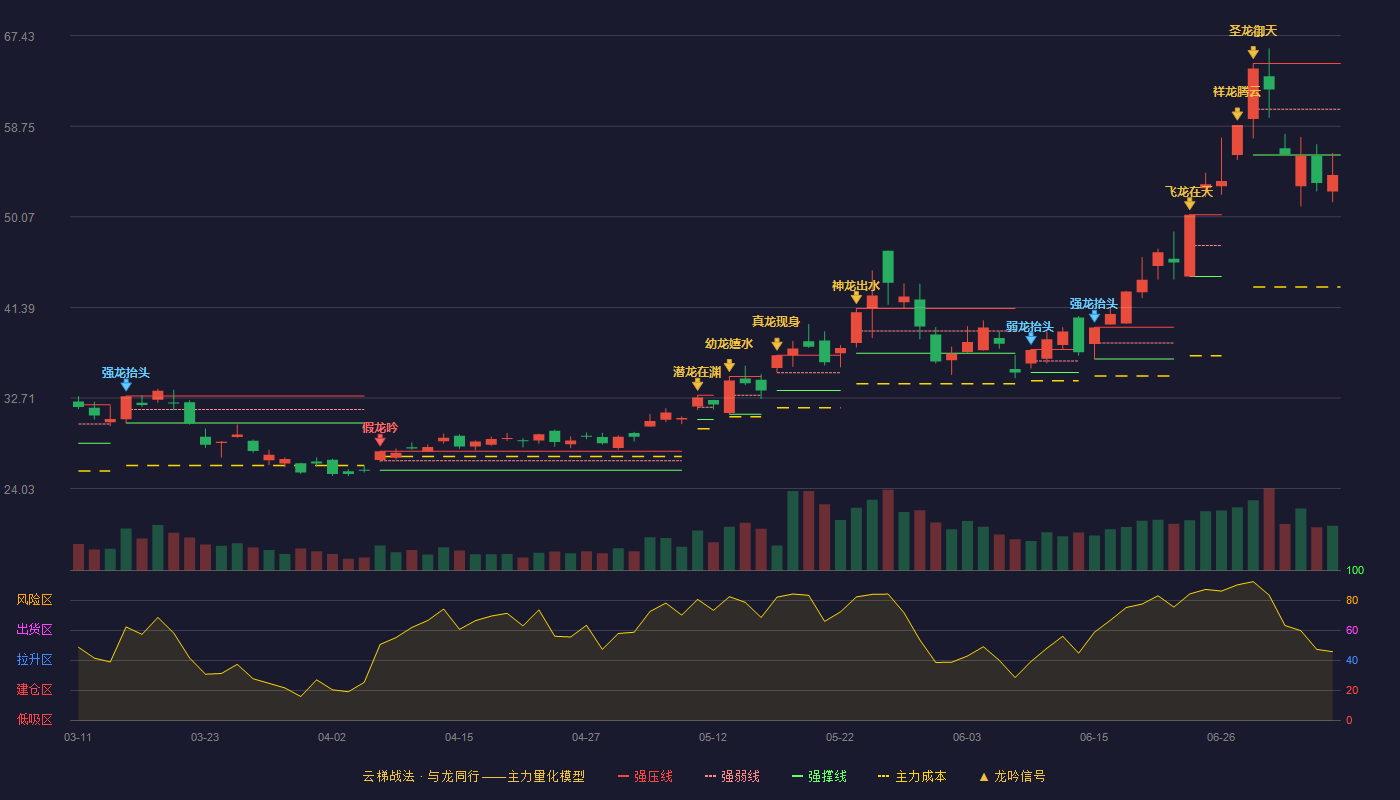Click the 04-15 date axis label
Screen dimensions: 1400x800
tap(459, 737)
